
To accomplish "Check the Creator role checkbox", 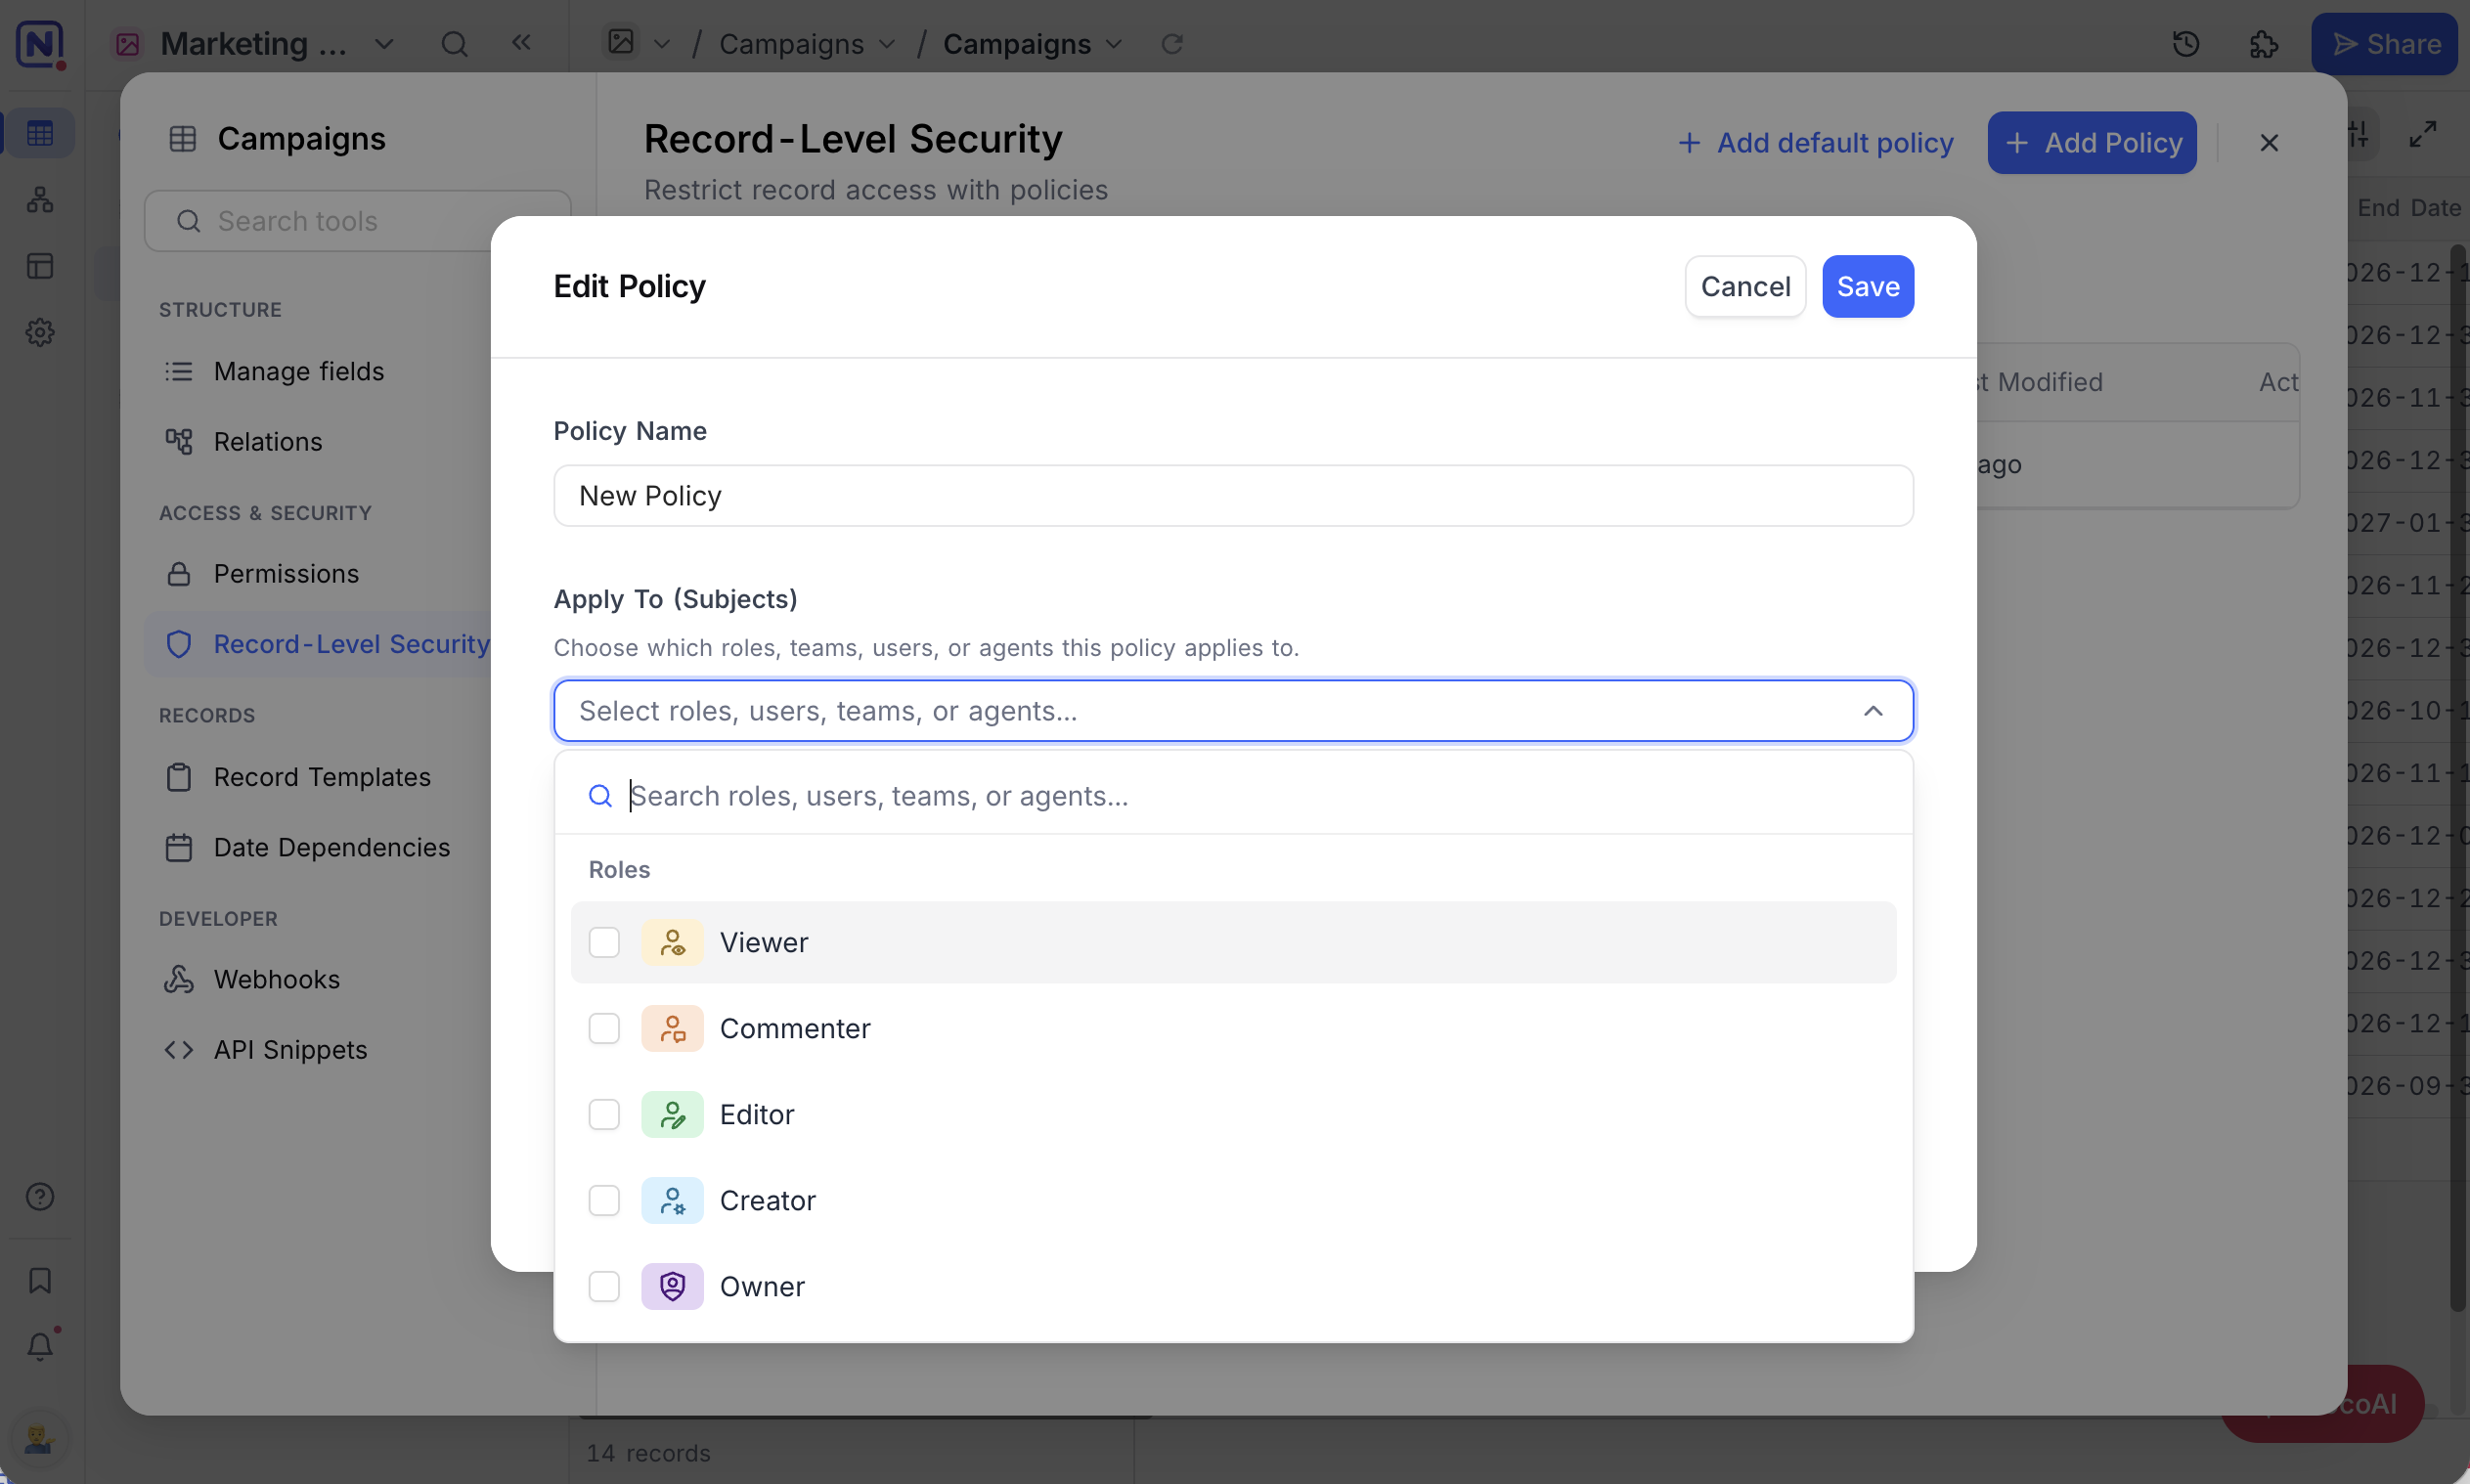I will 604,1200.
